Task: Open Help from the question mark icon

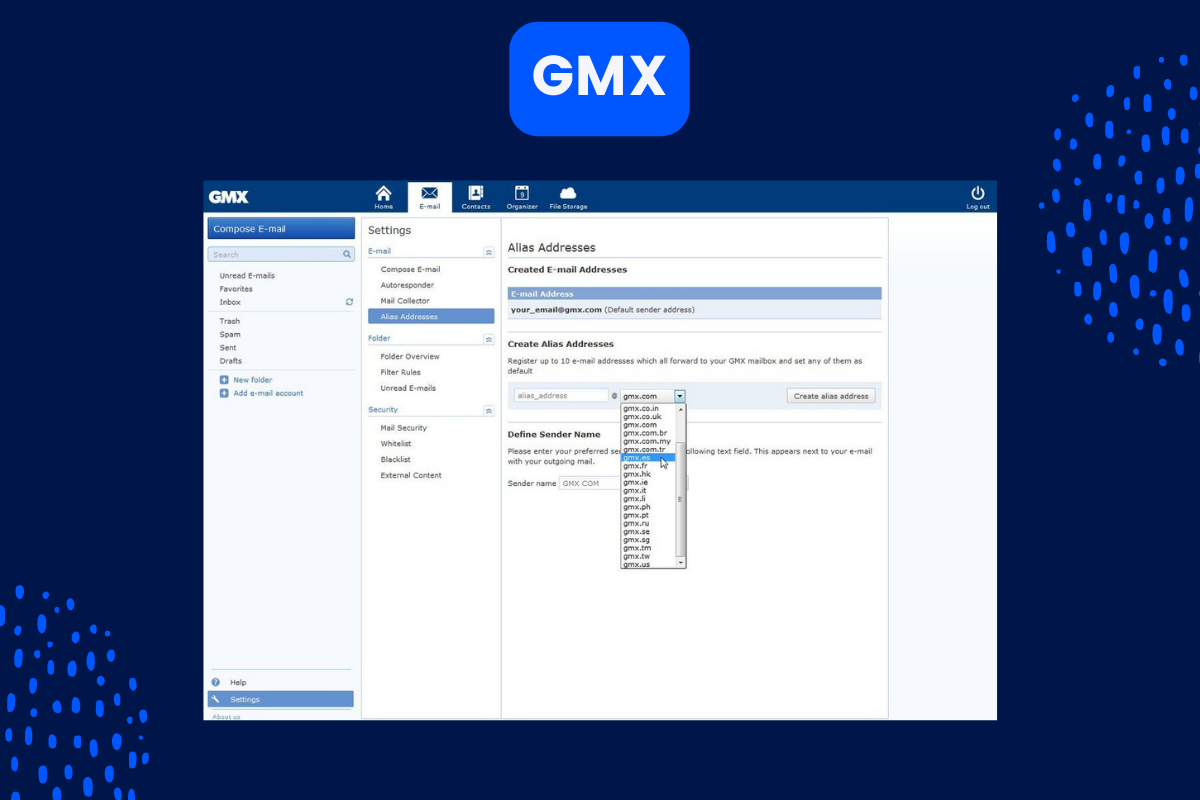Action: pyautogui.click(x=216, y=682)
